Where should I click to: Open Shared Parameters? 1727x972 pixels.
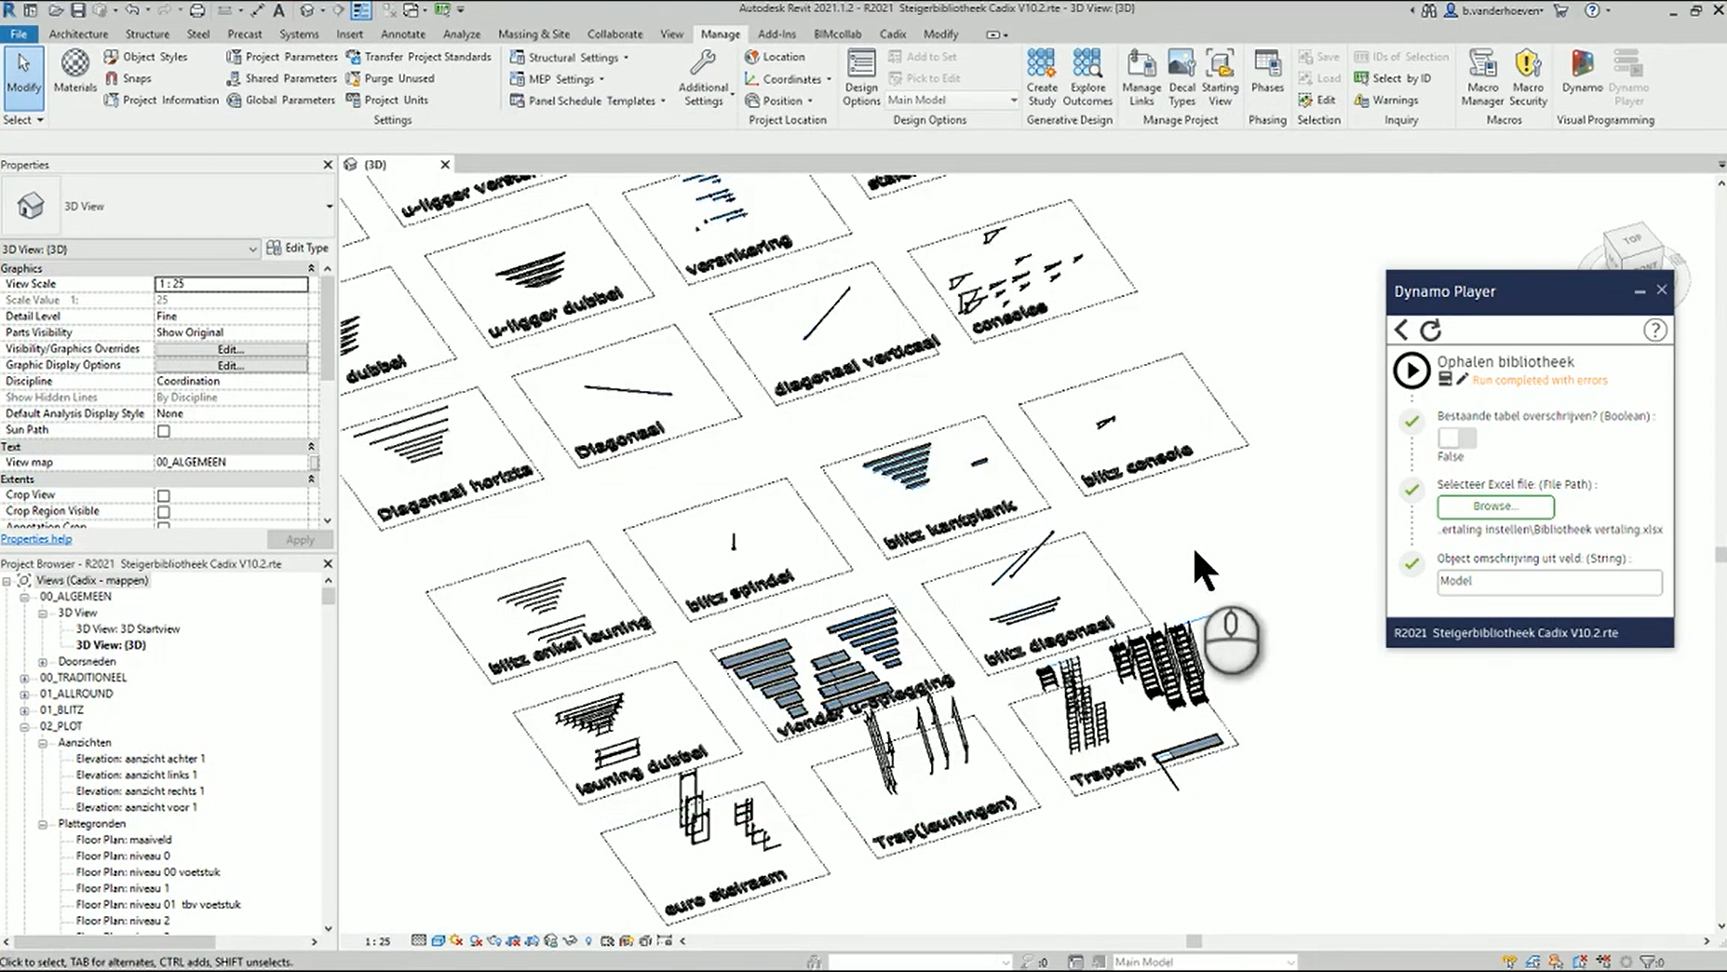282,78
